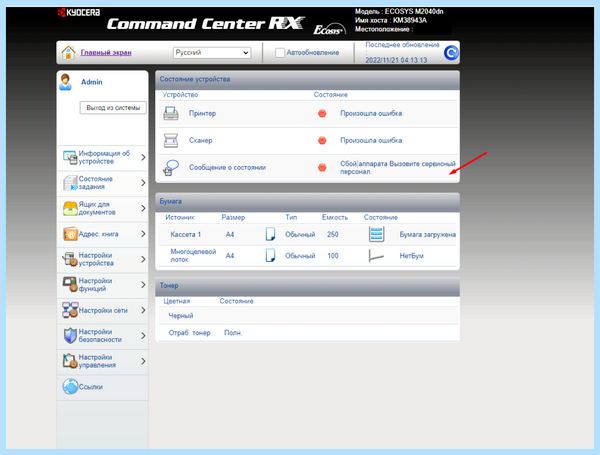Click the Сканер Произошла ошибка status text
Image resolution: width=600 pixels, height=455 pixels.
pyautogui.click(x=372, y=140)
